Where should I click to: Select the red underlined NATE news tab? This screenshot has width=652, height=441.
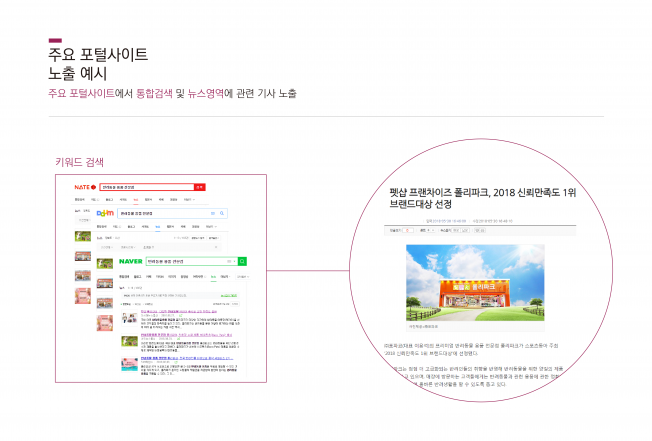136,200
